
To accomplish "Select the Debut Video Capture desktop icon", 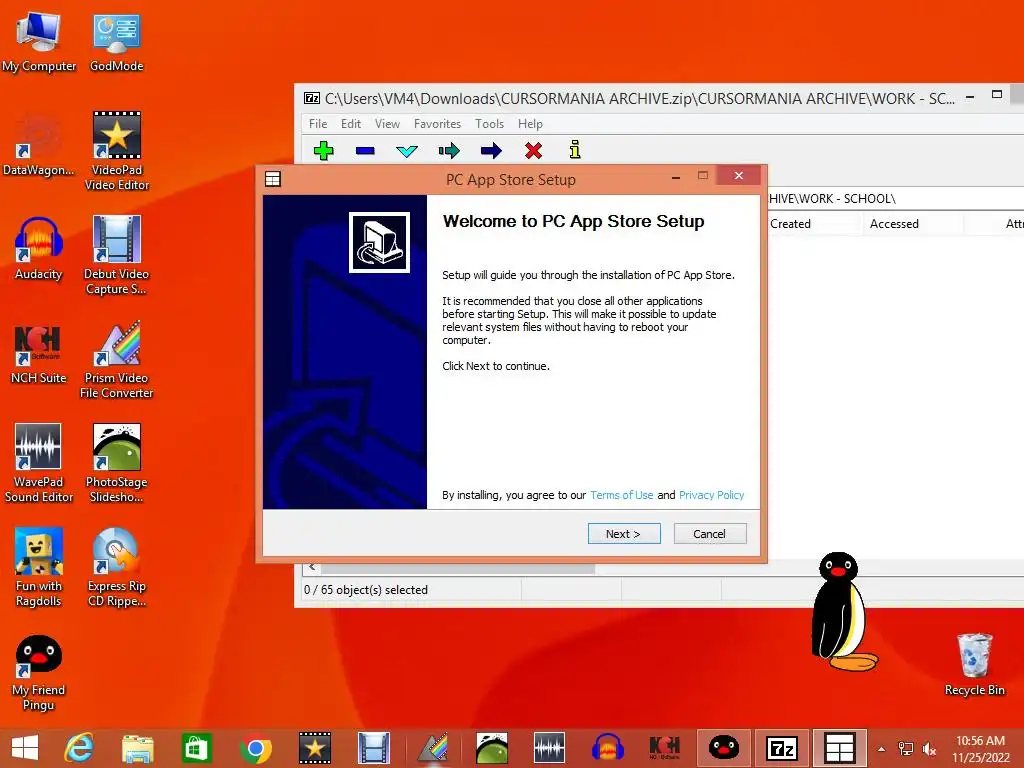I will click(117, 255).
